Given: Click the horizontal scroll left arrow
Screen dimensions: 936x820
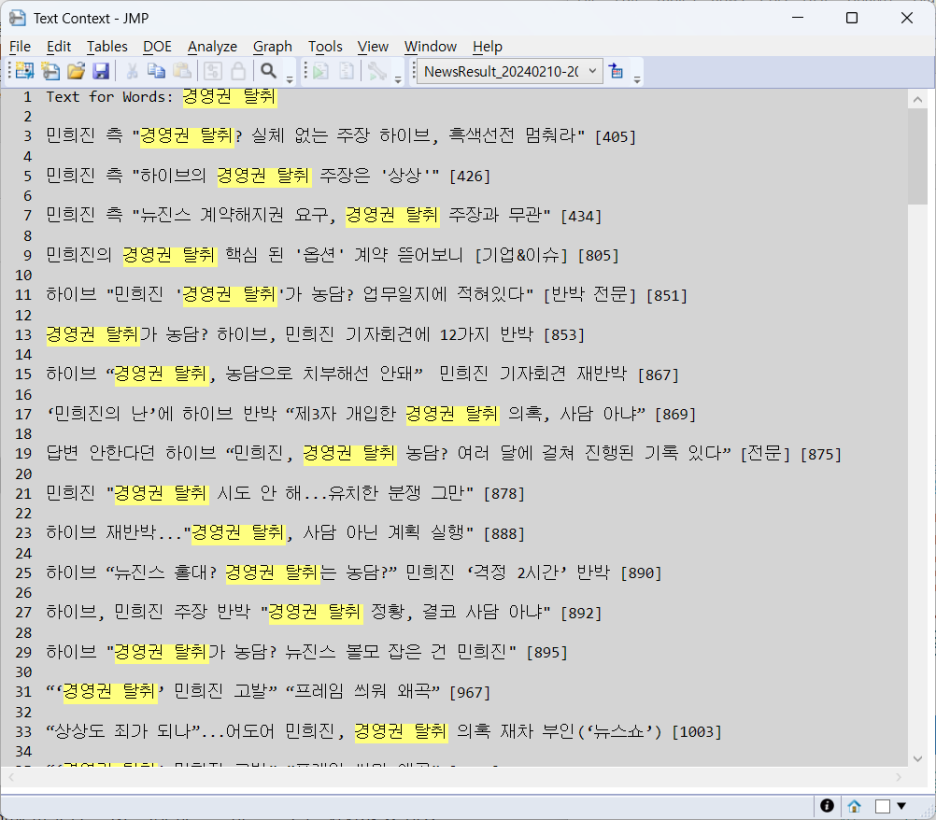Looking at the screenshot, I should click(10, 776).
